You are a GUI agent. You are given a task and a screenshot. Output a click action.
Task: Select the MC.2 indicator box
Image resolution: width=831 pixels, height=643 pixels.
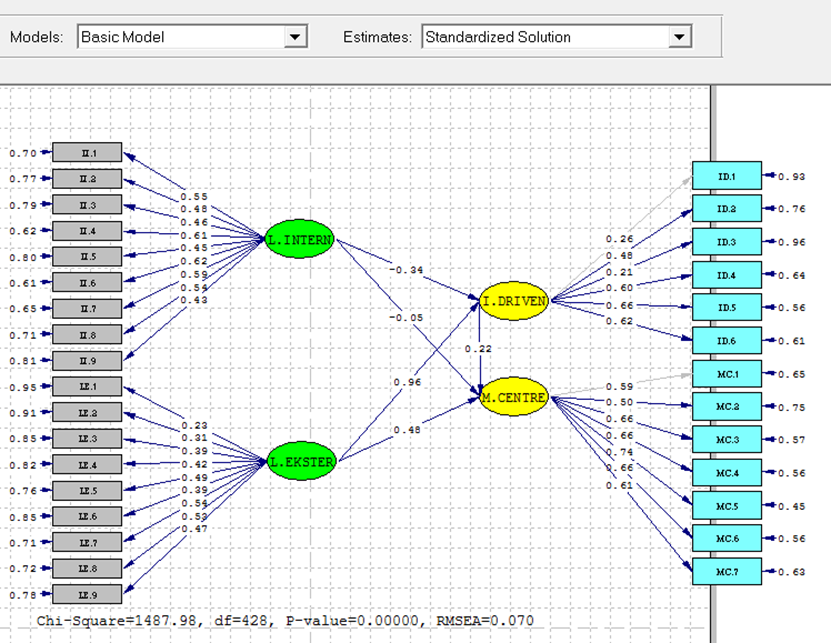[727, 407]
